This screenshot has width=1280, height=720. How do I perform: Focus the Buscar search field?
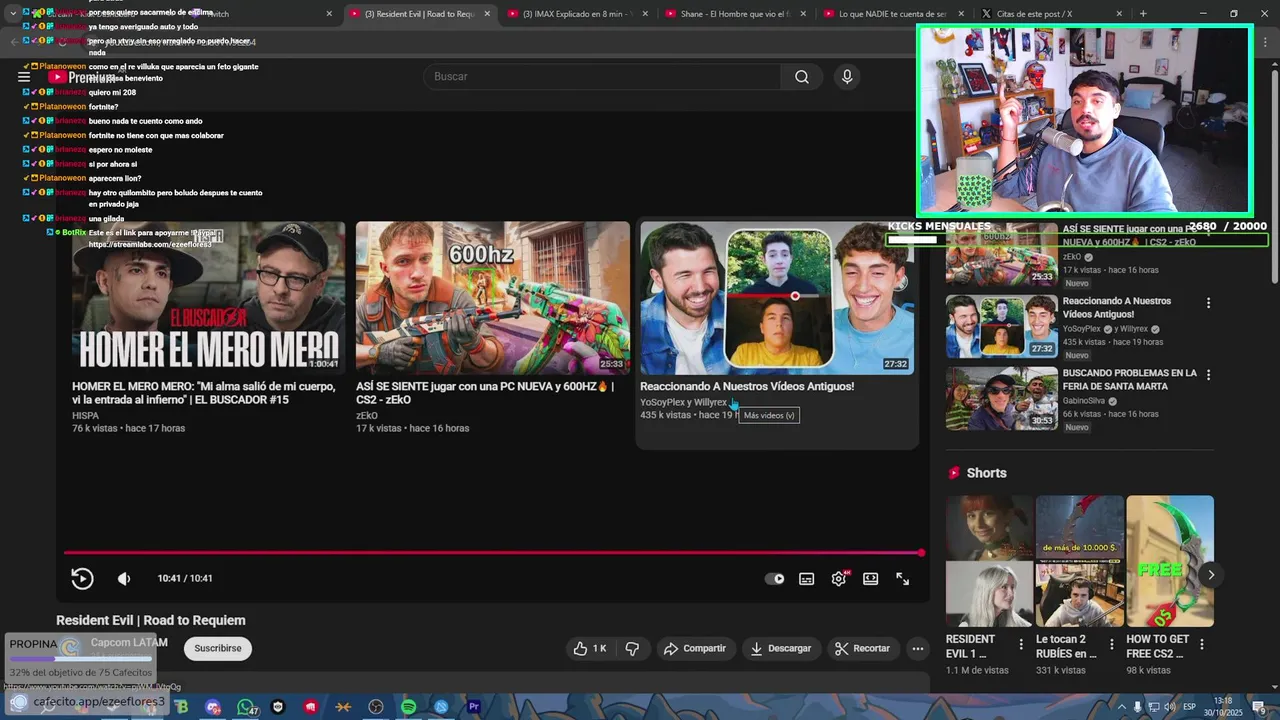[602, 77]
